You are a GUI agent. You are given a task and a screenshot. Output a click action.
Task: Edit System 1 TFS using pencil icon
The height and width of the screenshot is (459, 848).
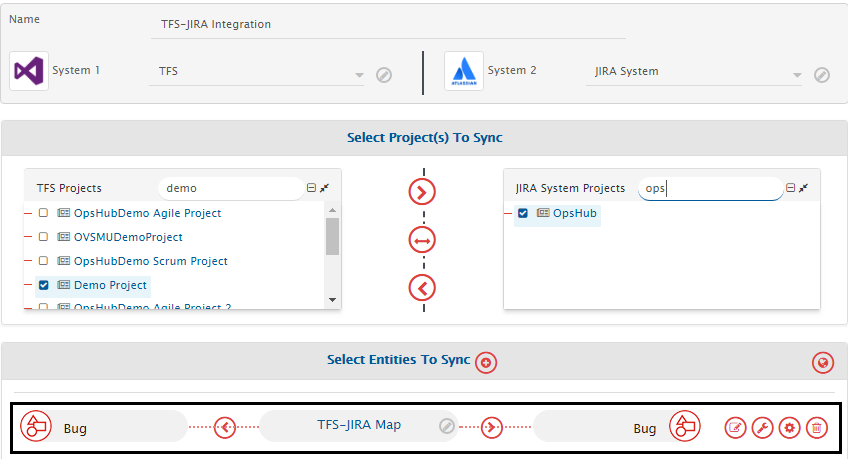(x=383, y=75)
